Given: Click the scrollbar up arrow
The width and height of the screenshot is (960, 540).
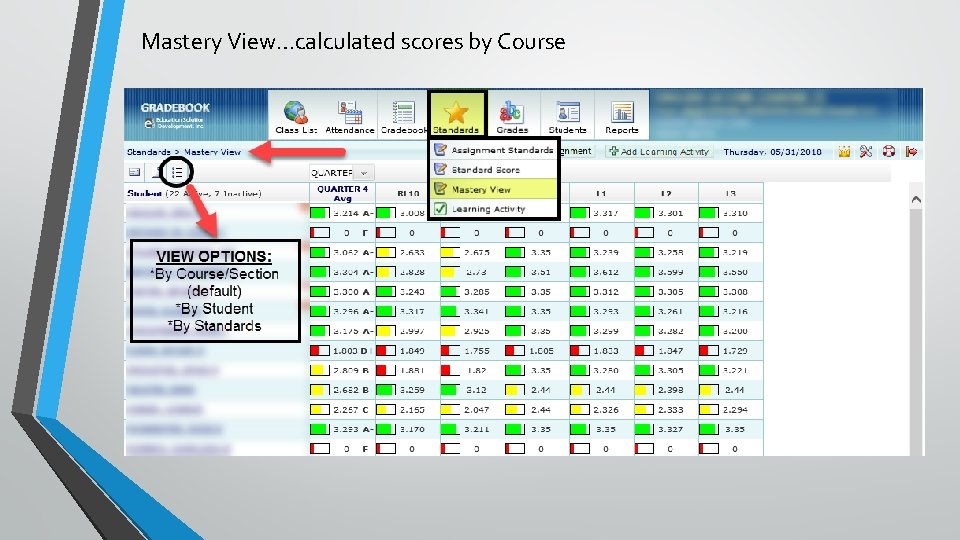Looking at the screenshot, I should 916,199.
